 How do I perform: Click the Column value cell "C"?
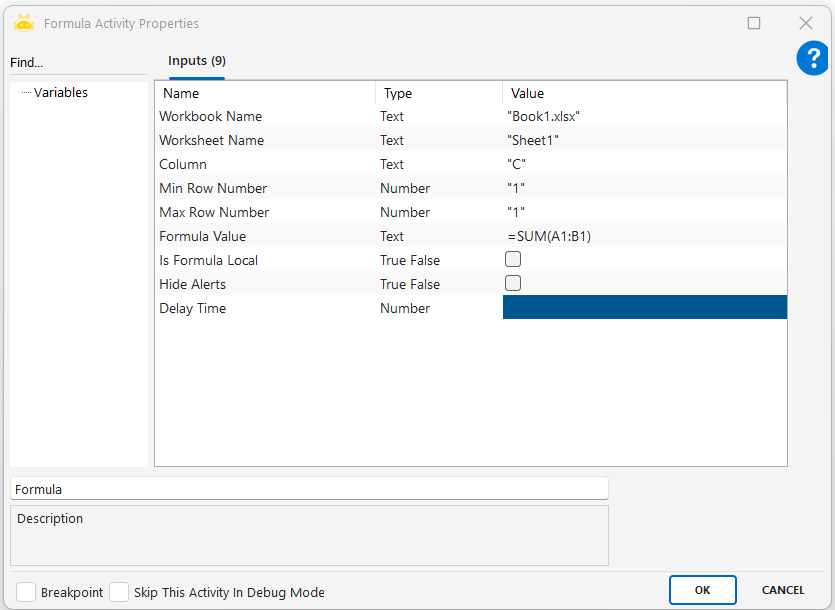click(644, 165)
